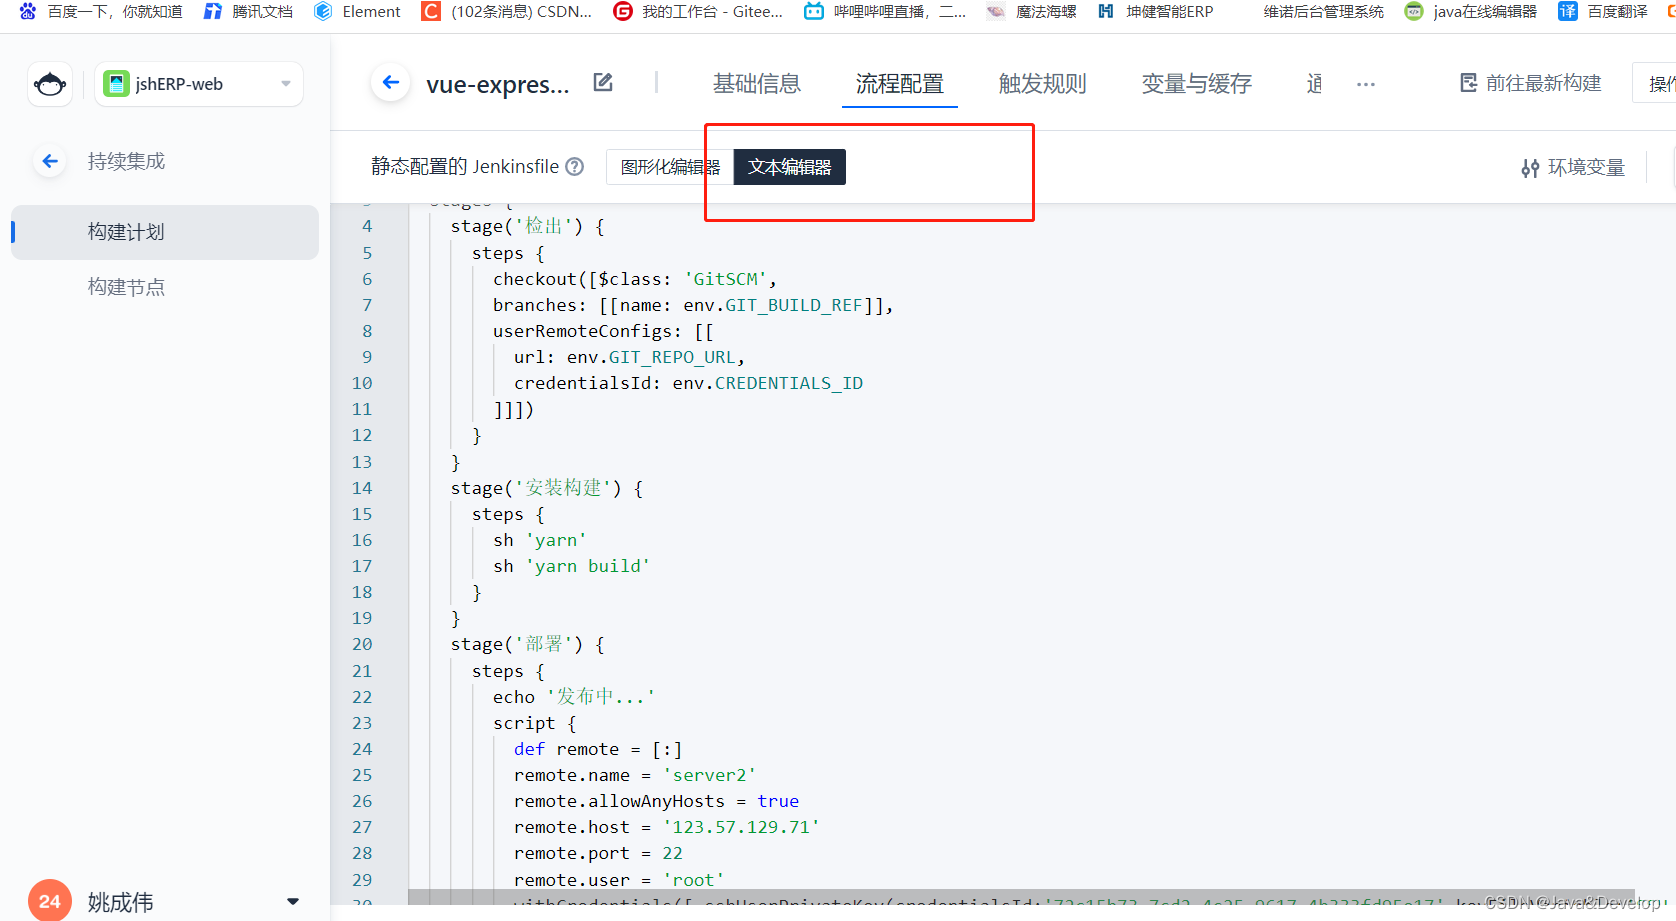Image resolution: width=1676 pixels, height=921 pixels.
Task: Click the Coding monkey logo
Action: pyautogui.click(x=50, y=84)
